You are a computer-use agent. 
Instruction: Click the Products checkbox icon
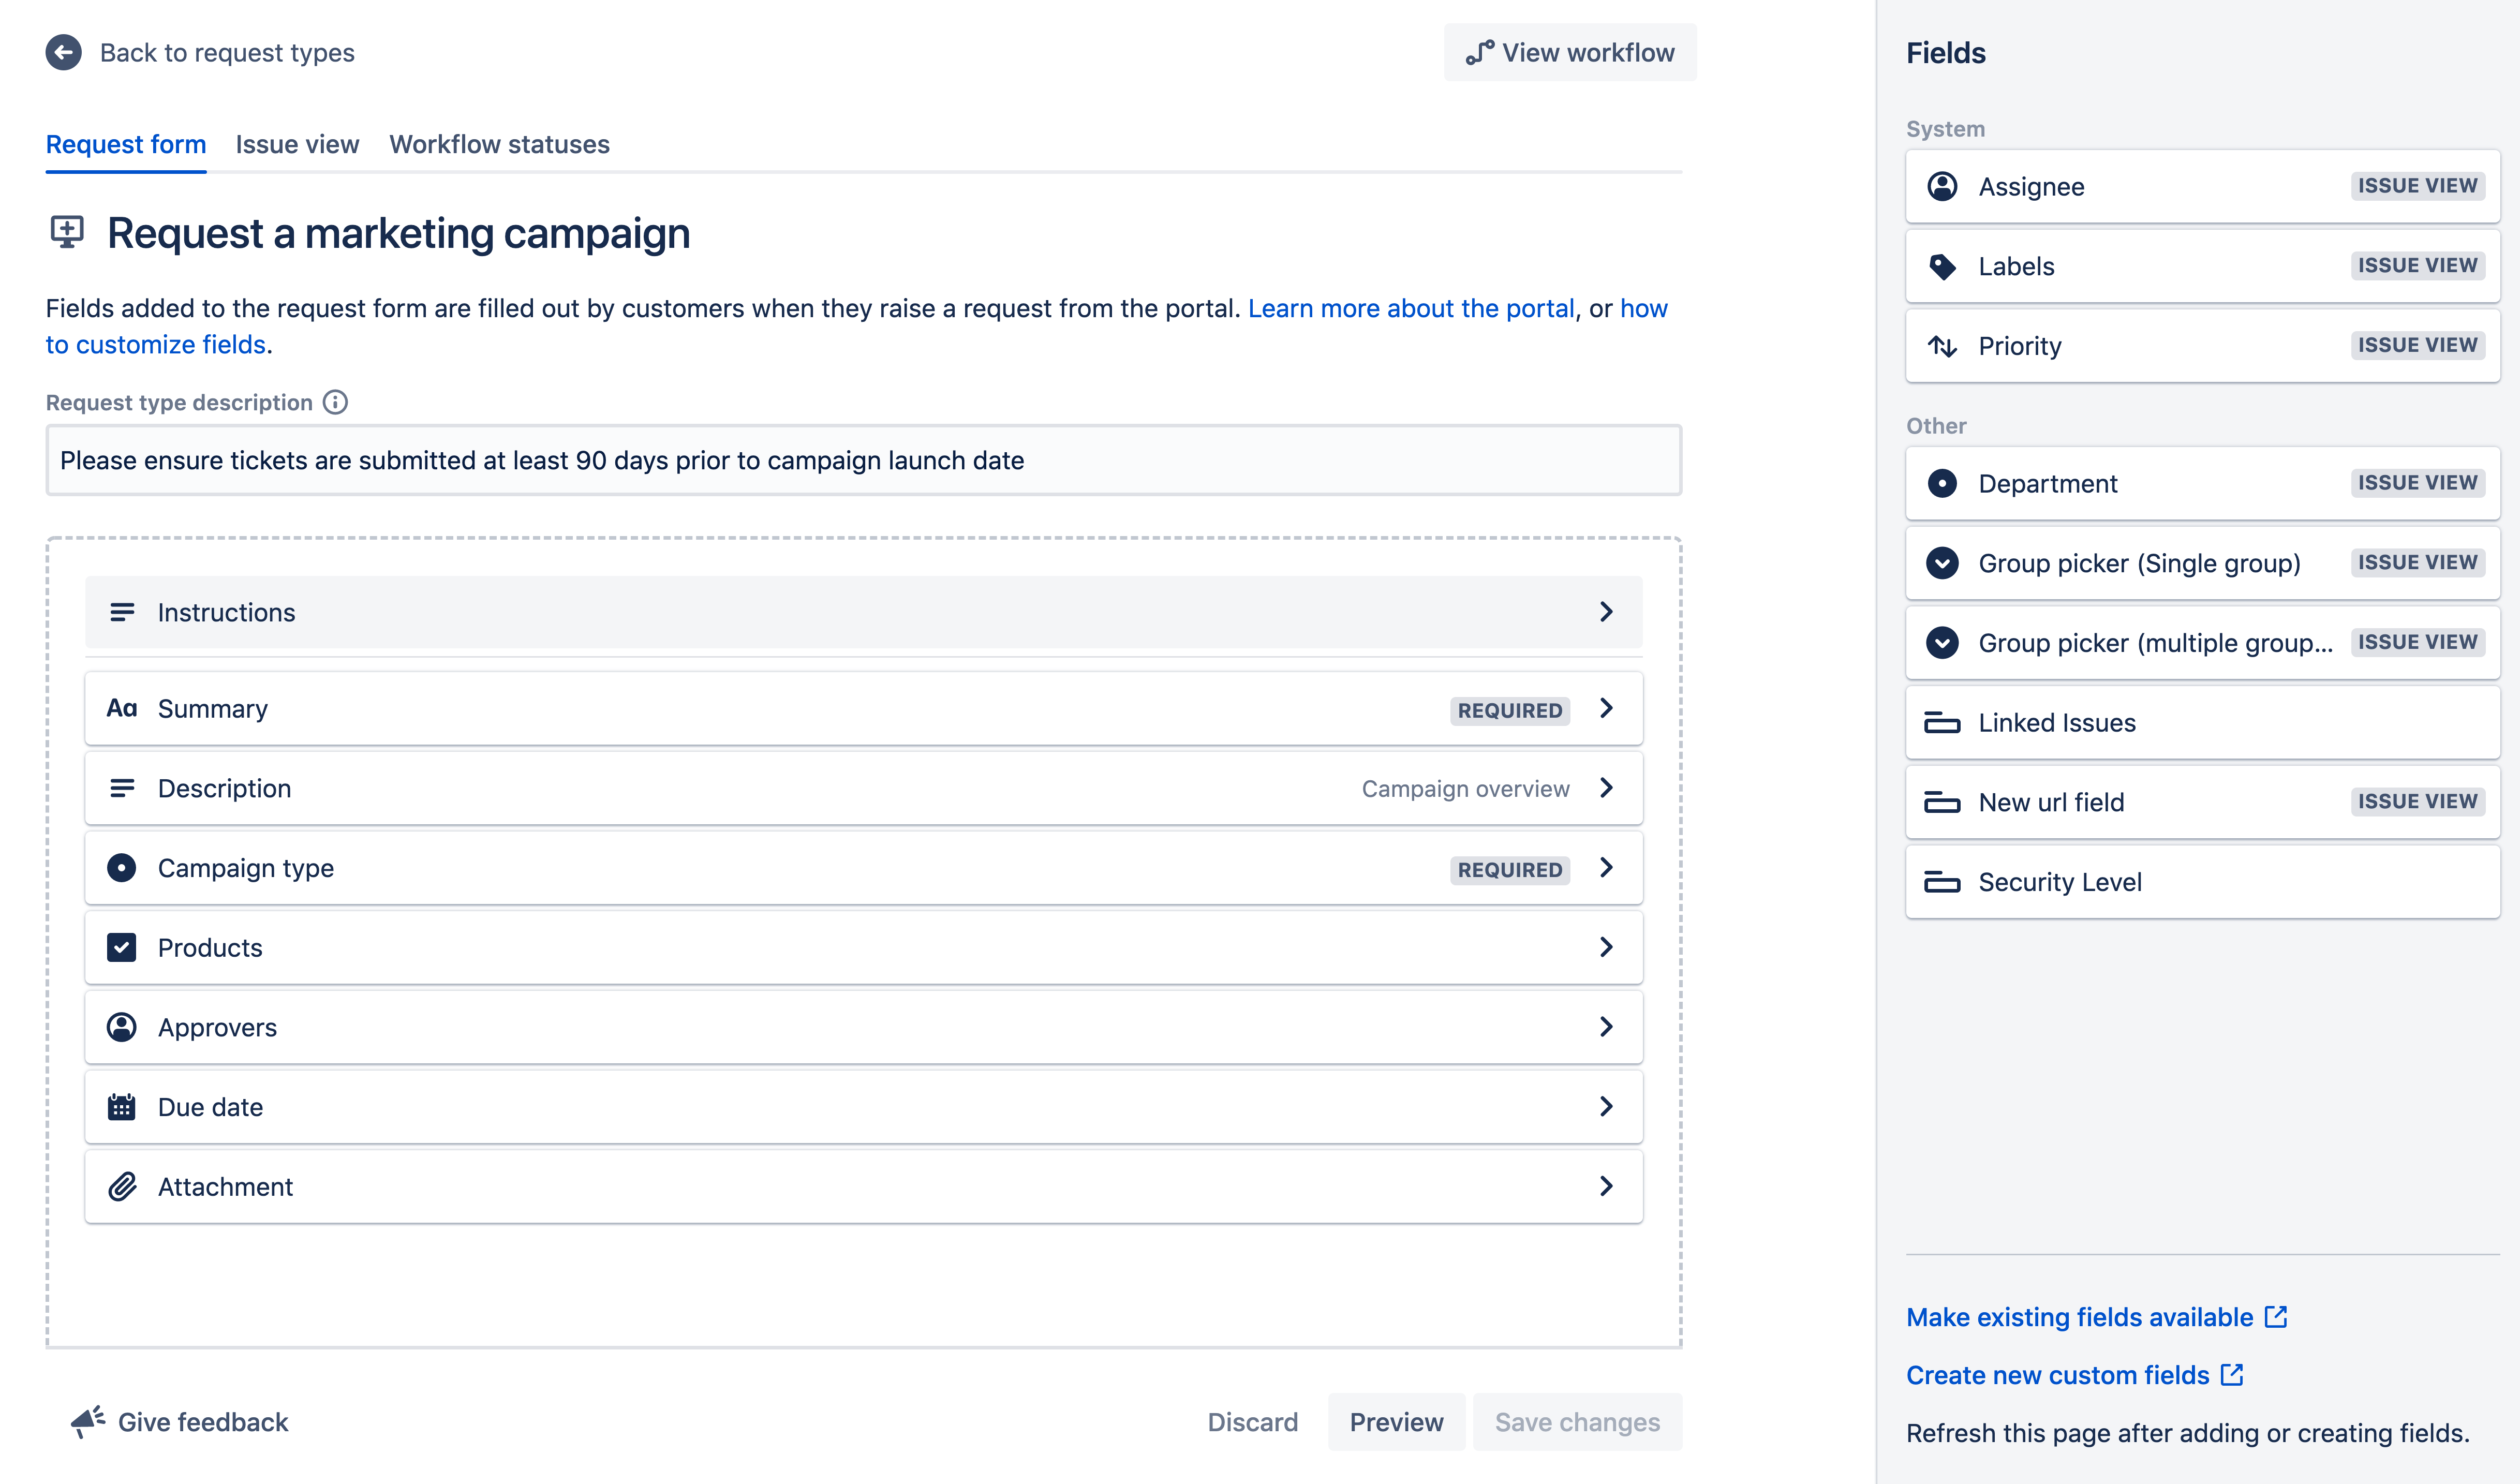[x=122, y=947]
